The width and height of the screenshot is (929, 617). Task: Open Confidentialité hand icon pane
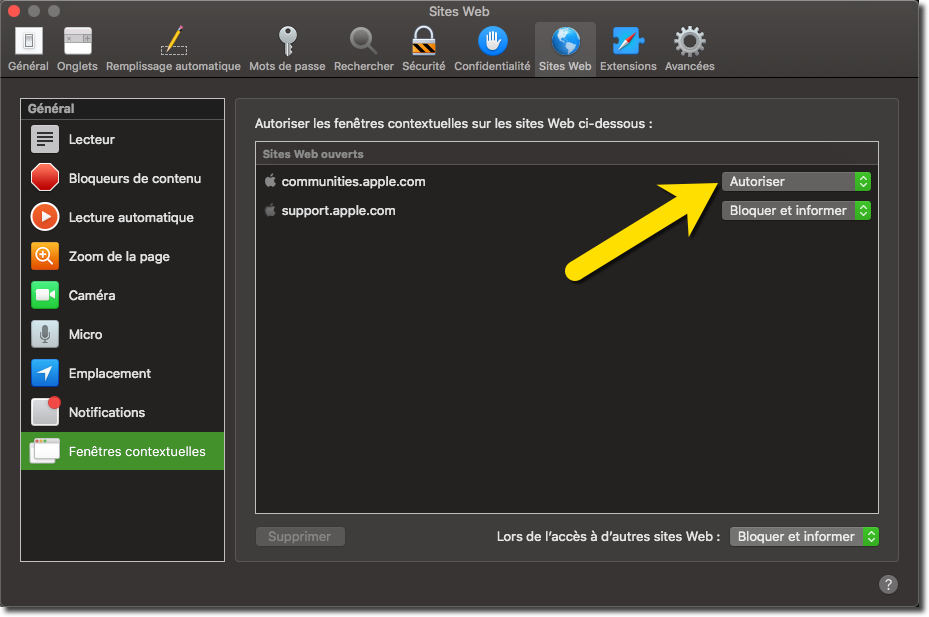[492, 48]
